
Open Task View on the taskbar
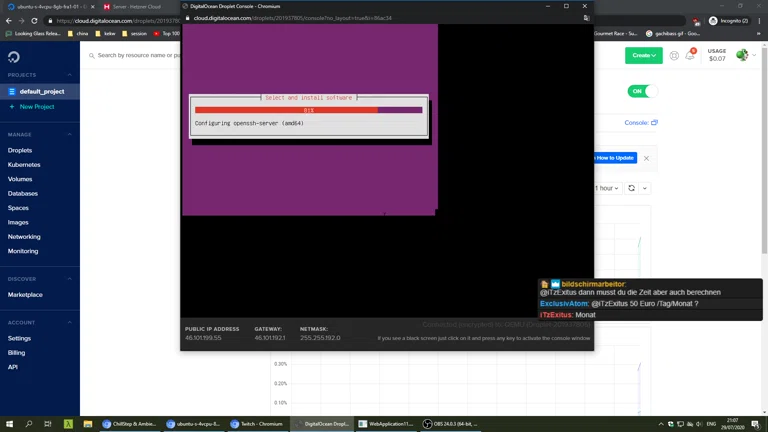(48, 424)
